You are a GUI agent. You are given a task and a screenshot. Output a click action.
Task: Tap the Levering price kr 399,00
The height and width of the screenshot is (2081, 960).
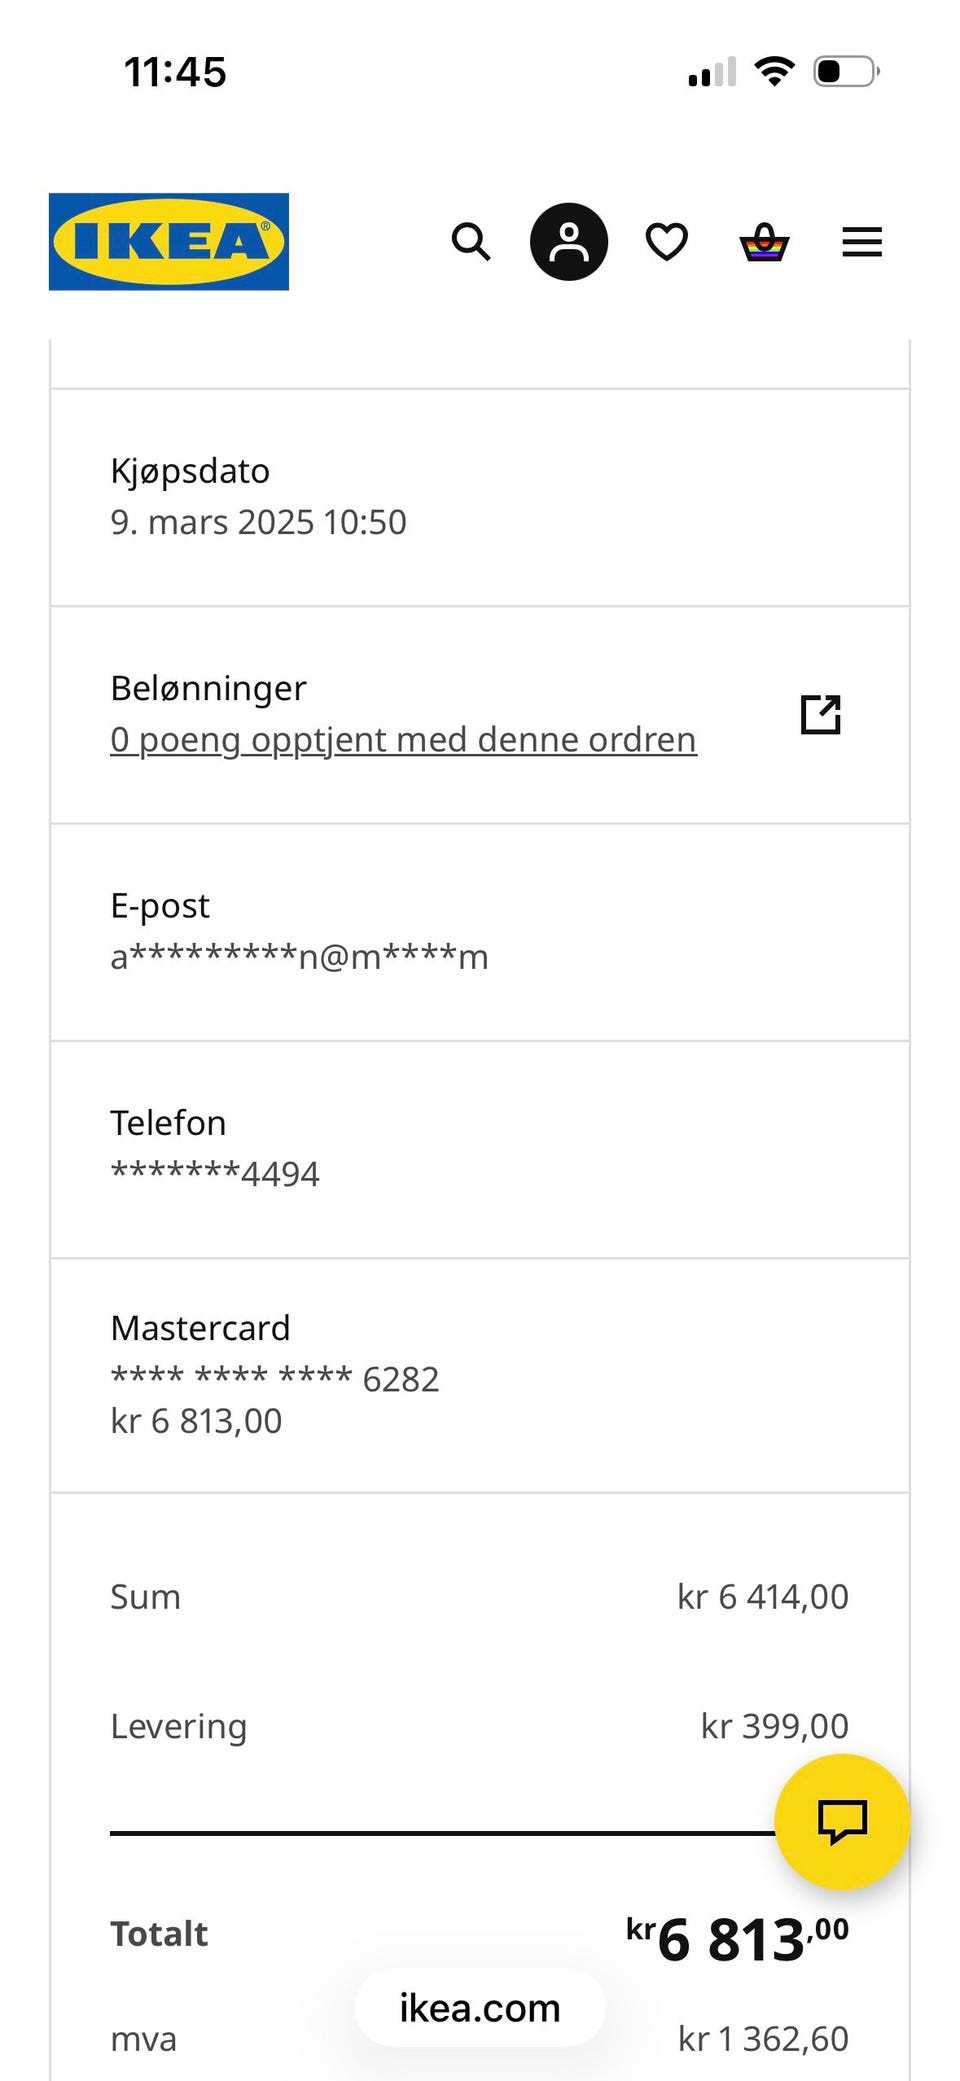tap(774, 1726)
